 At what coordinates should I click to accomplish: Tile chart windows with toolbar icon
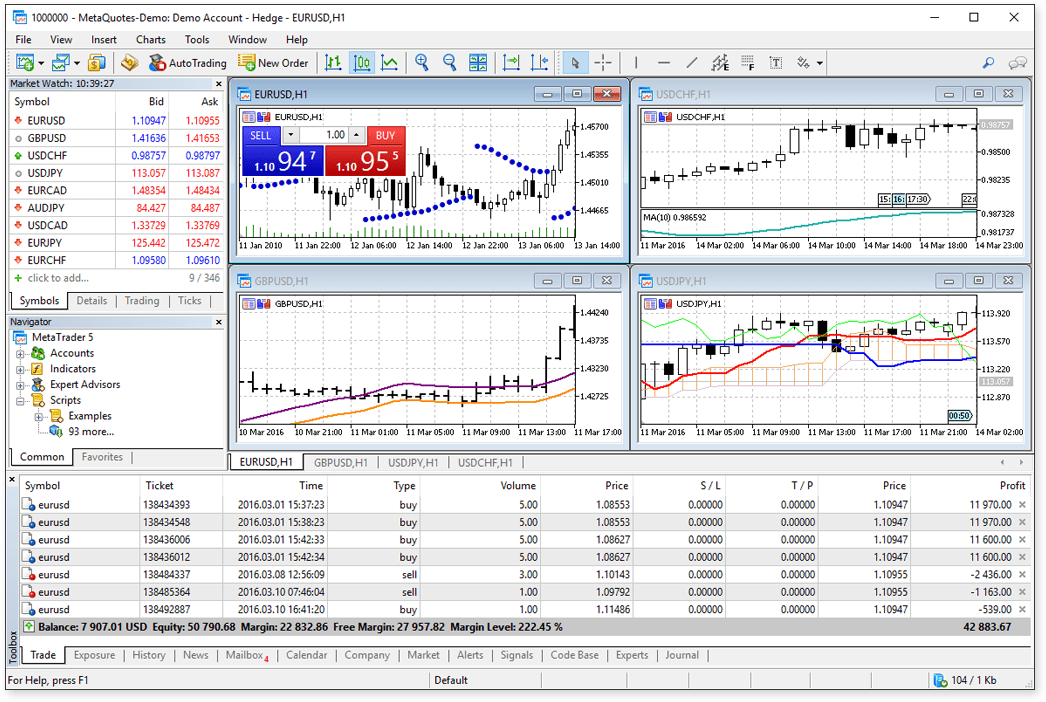pyautogui.click(x=478, y=63)
